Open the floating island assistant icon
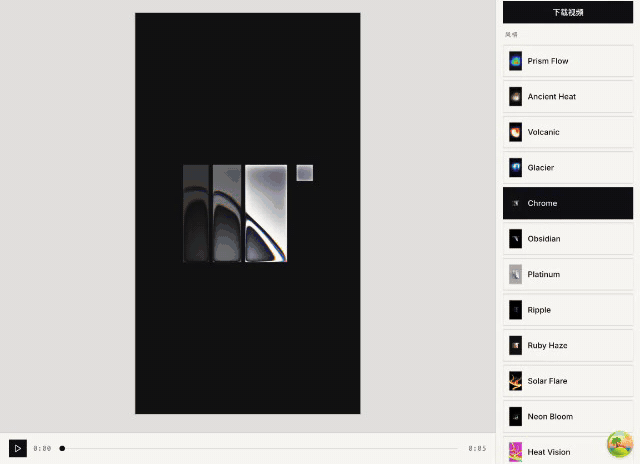The image size is (640, 464). tap(620, 444)
